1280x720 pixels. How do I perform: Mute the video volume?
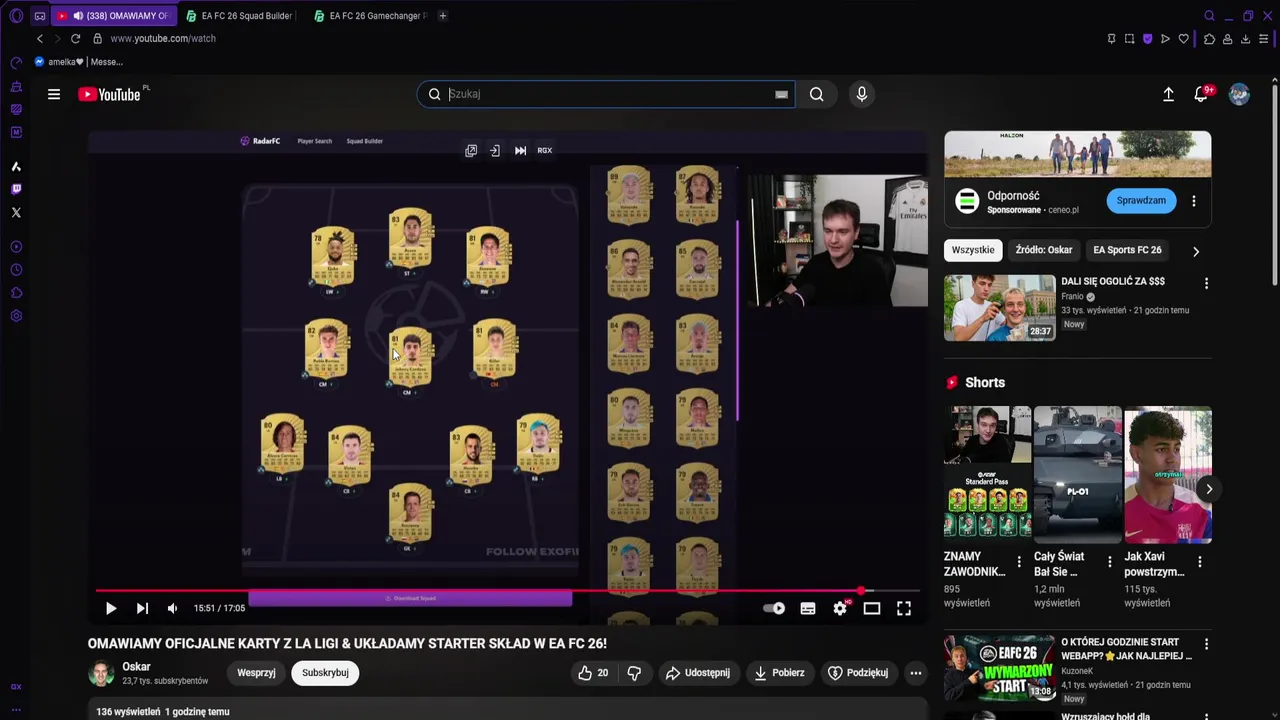pyautogui.click(x=172, y=608)
